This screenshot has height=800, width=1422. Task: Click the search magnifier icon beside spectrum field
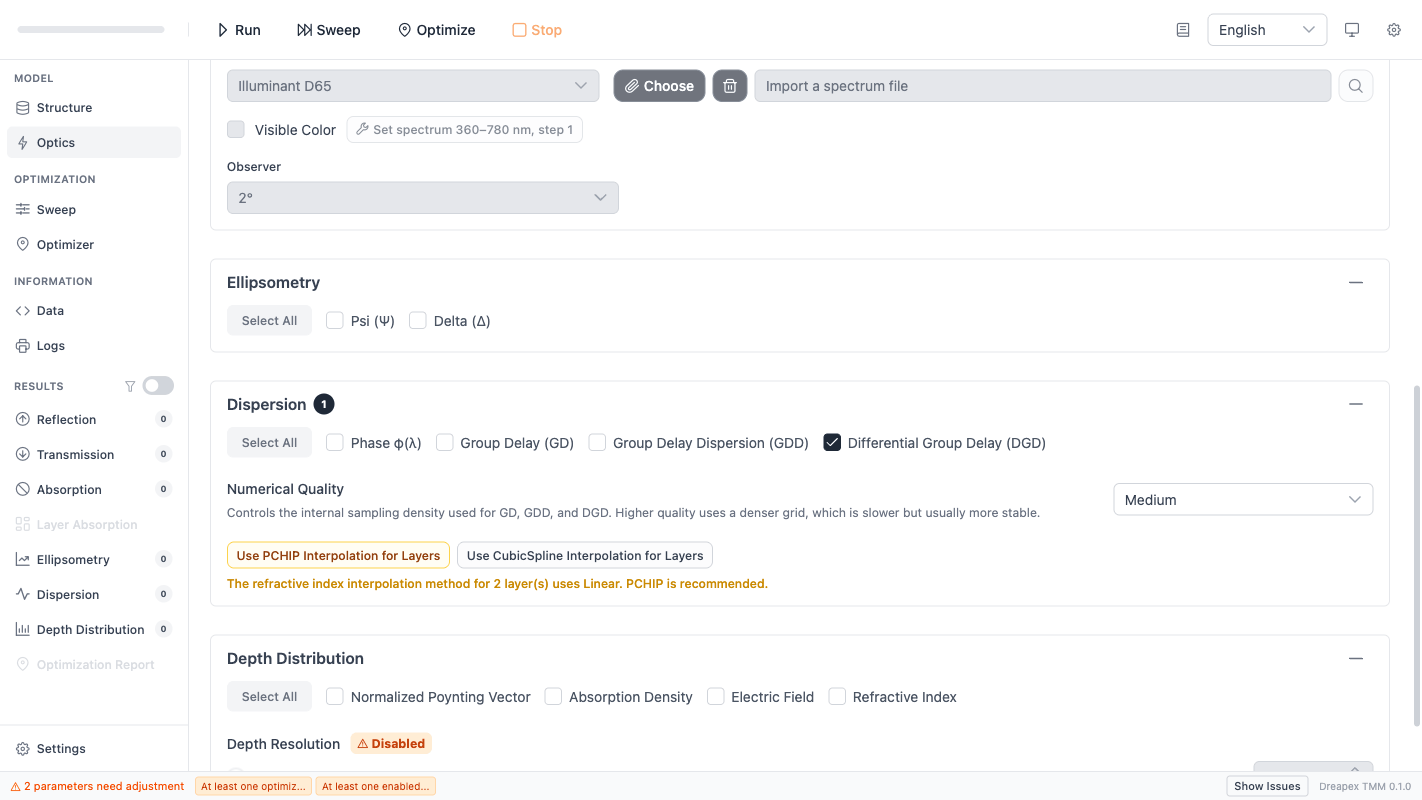pos(1355,86)
